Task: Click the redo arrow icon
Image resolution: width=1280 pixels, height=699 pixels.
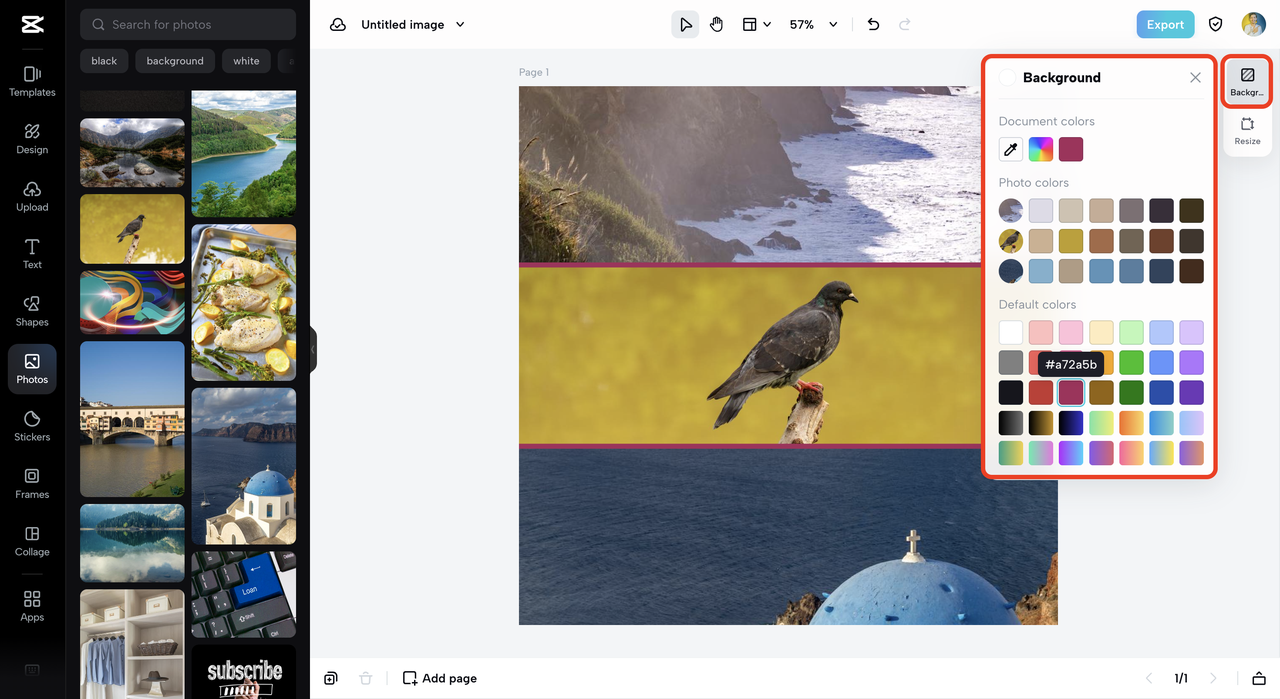Action: (905, 25)
